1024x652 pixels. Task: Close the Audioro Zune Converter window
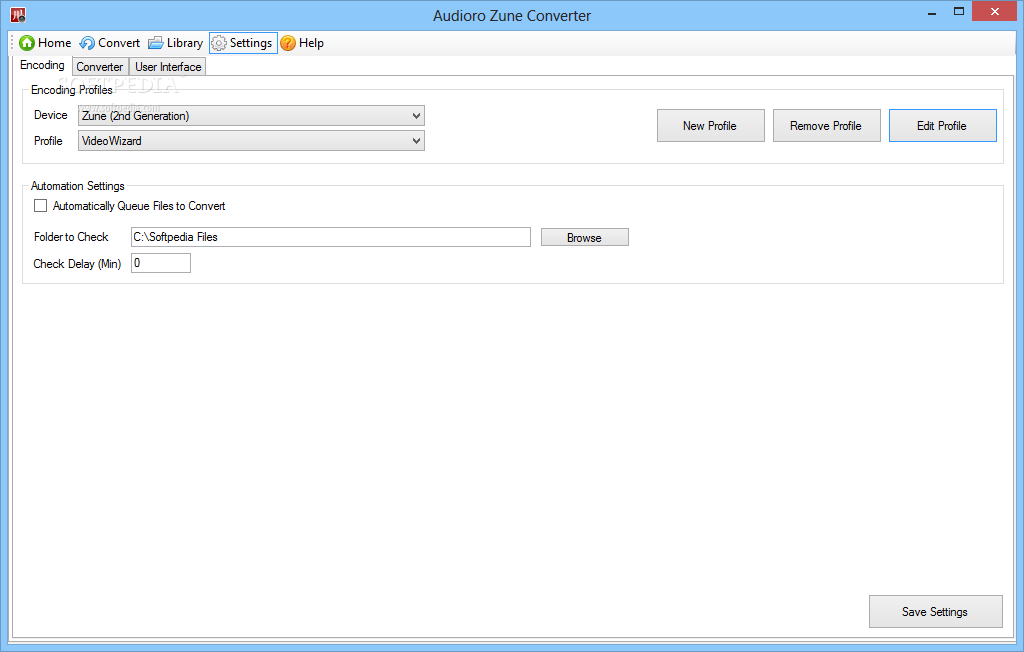pos(995,12)
